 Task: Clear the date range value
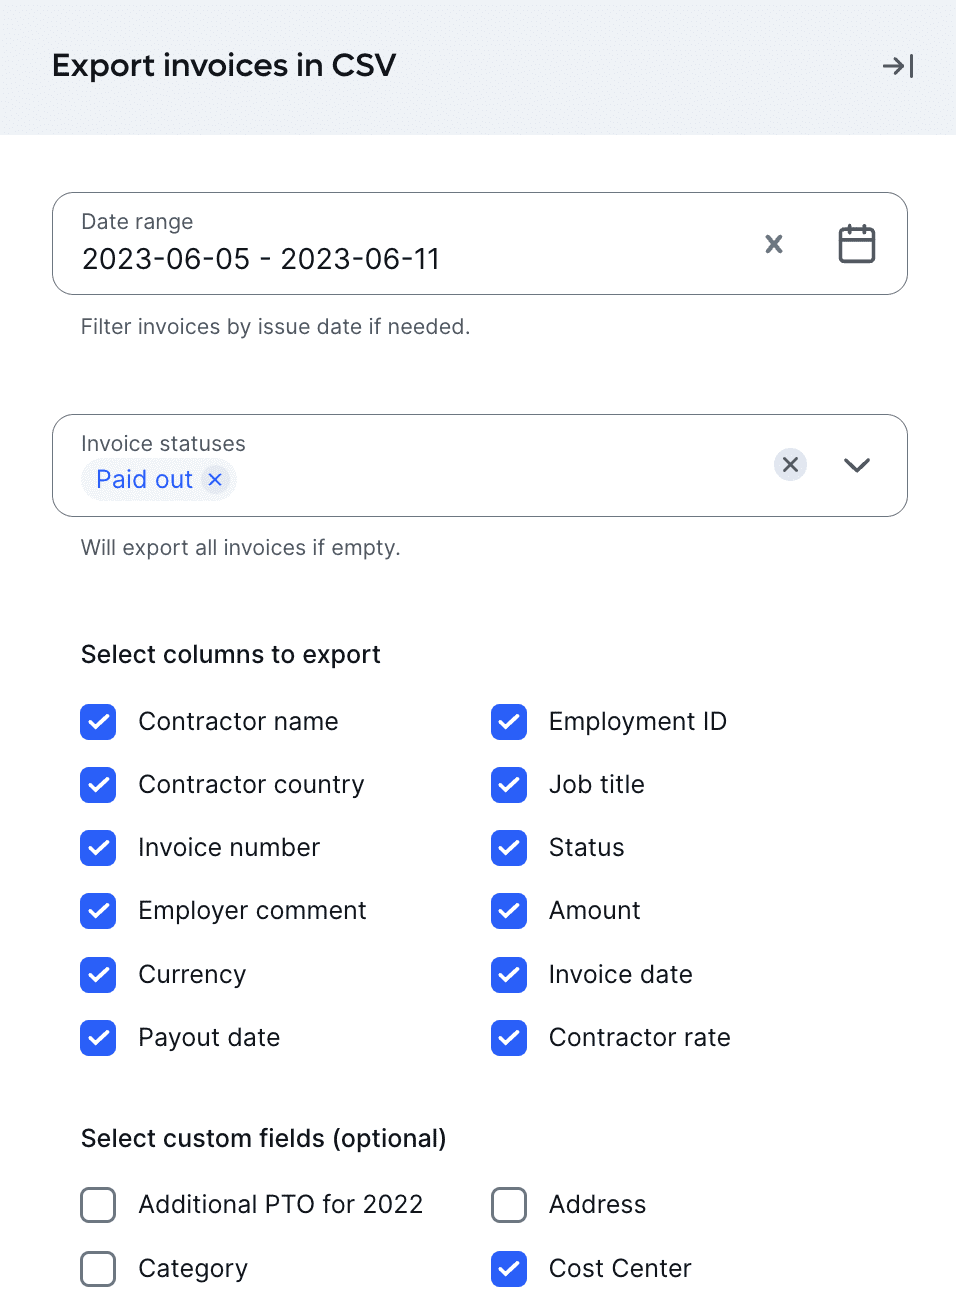[774, 244]
